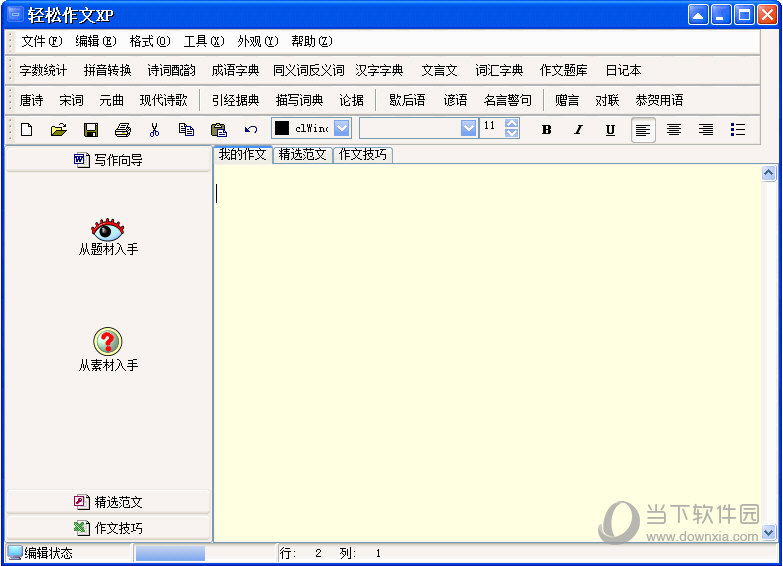Open the 工具 menu

click(x=204, y=41)
